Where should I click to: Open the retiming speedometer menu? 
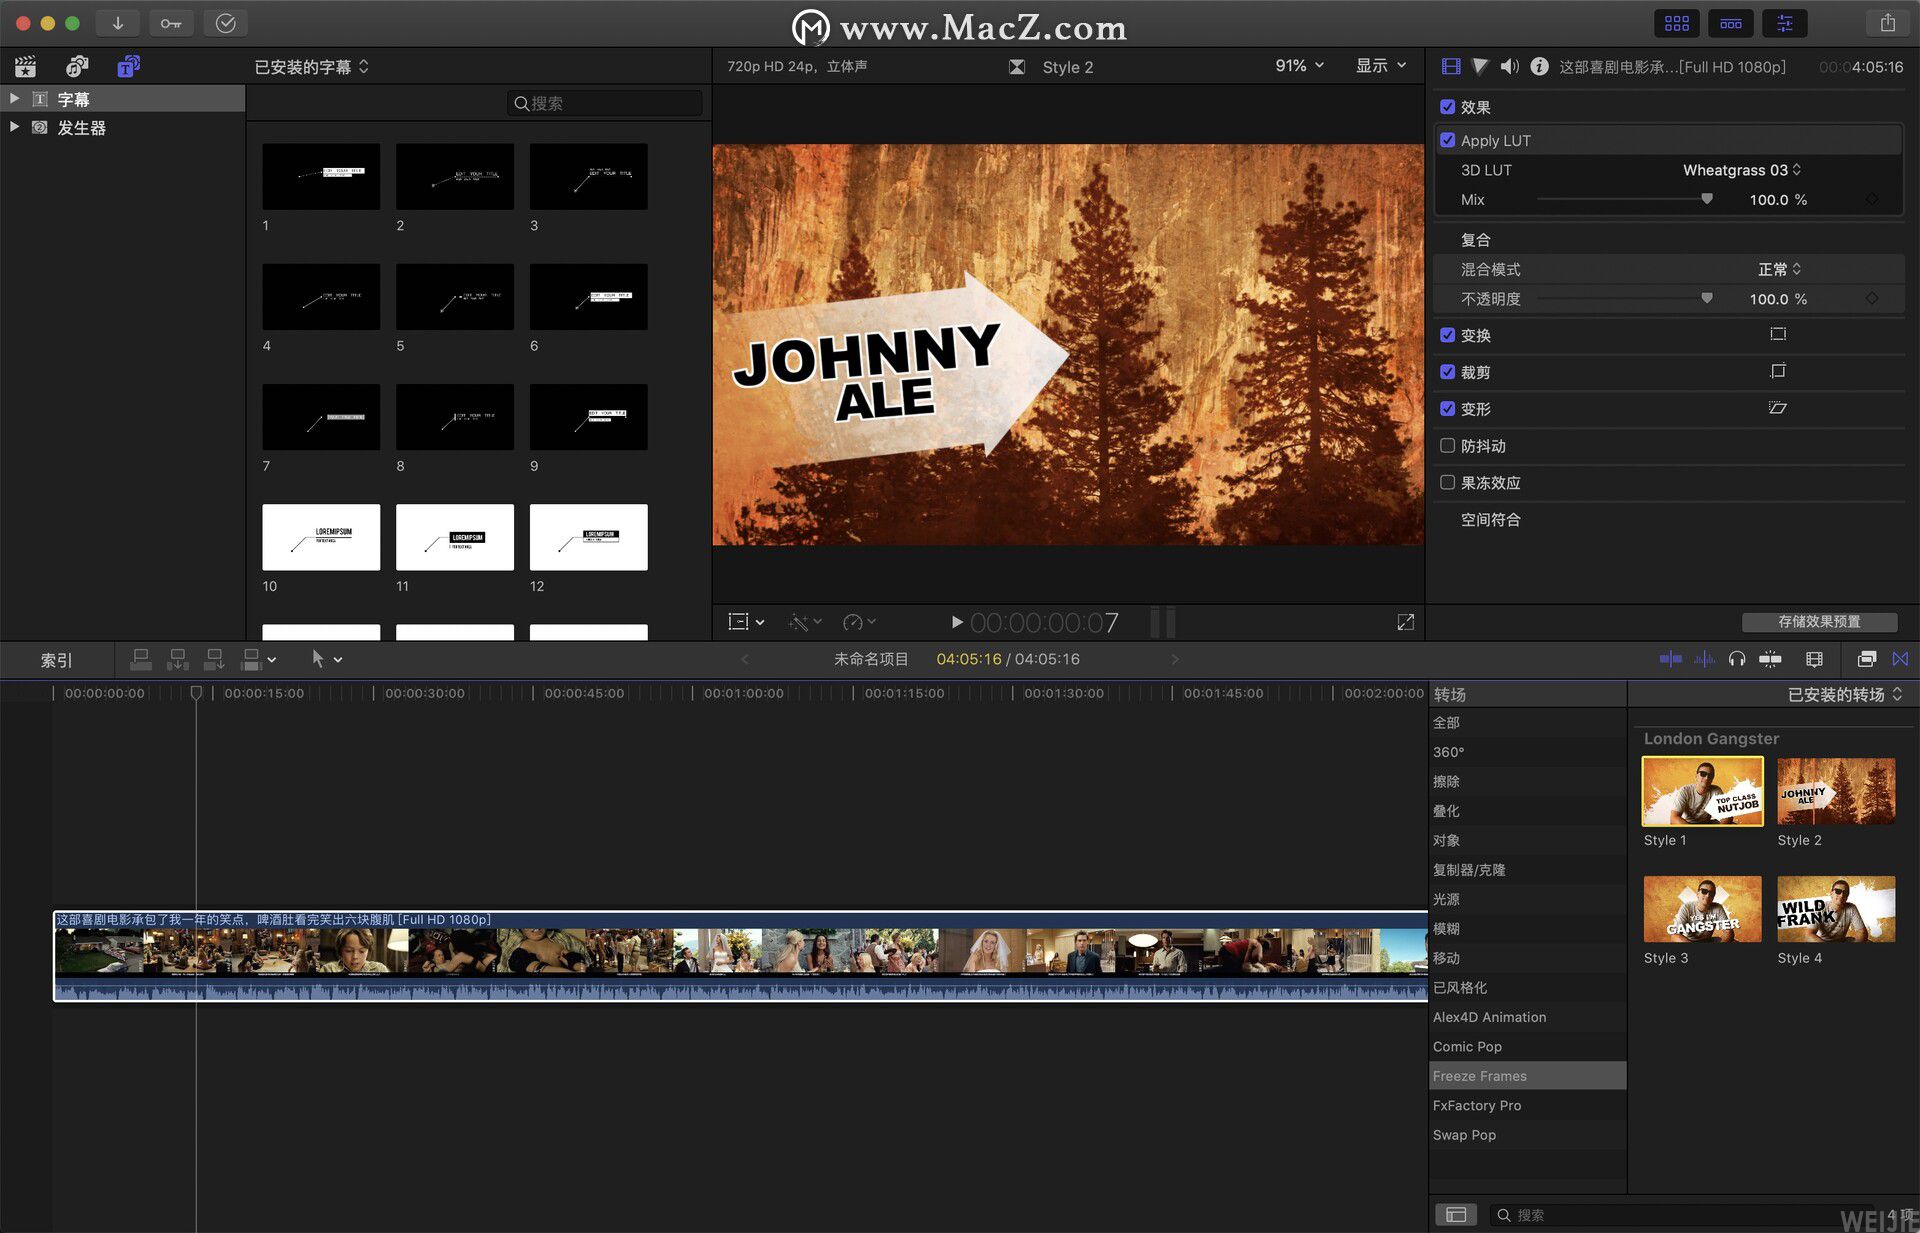point(859,622)
